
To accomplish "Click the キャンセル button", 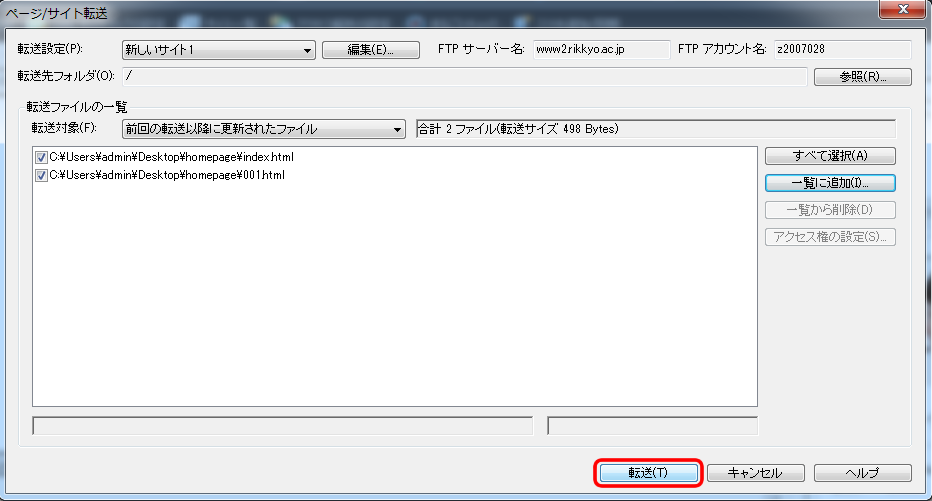I will tap(755, 472).
